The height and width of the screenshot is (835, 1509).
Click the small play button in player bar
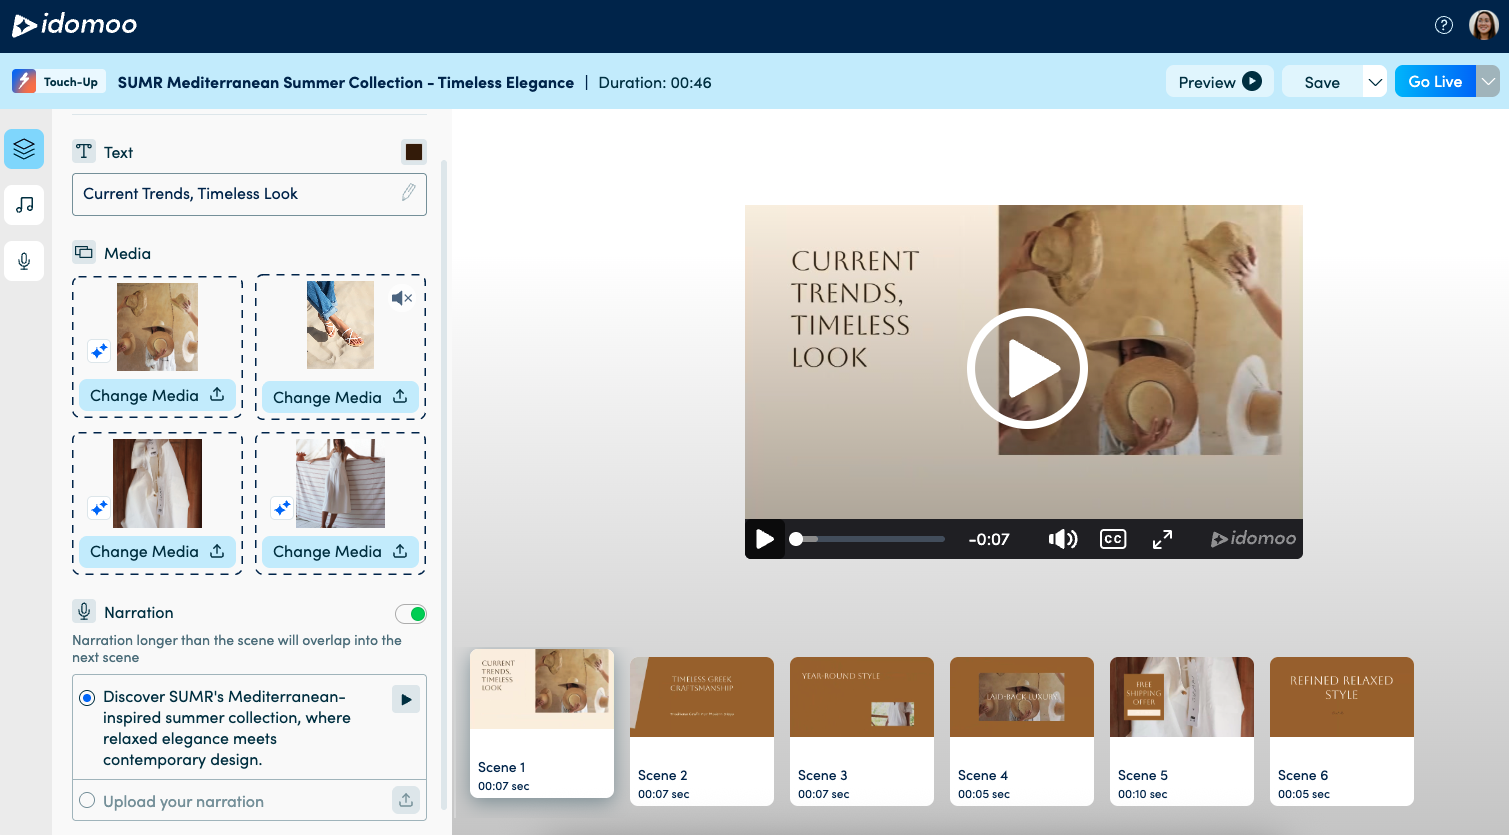(x=765, y=539)
